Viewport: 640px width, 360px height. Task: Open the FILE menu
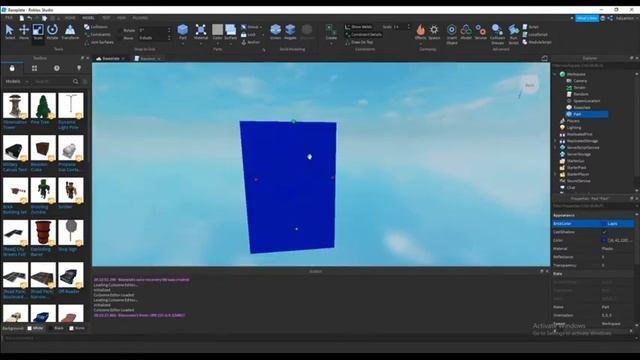point(9,18)
